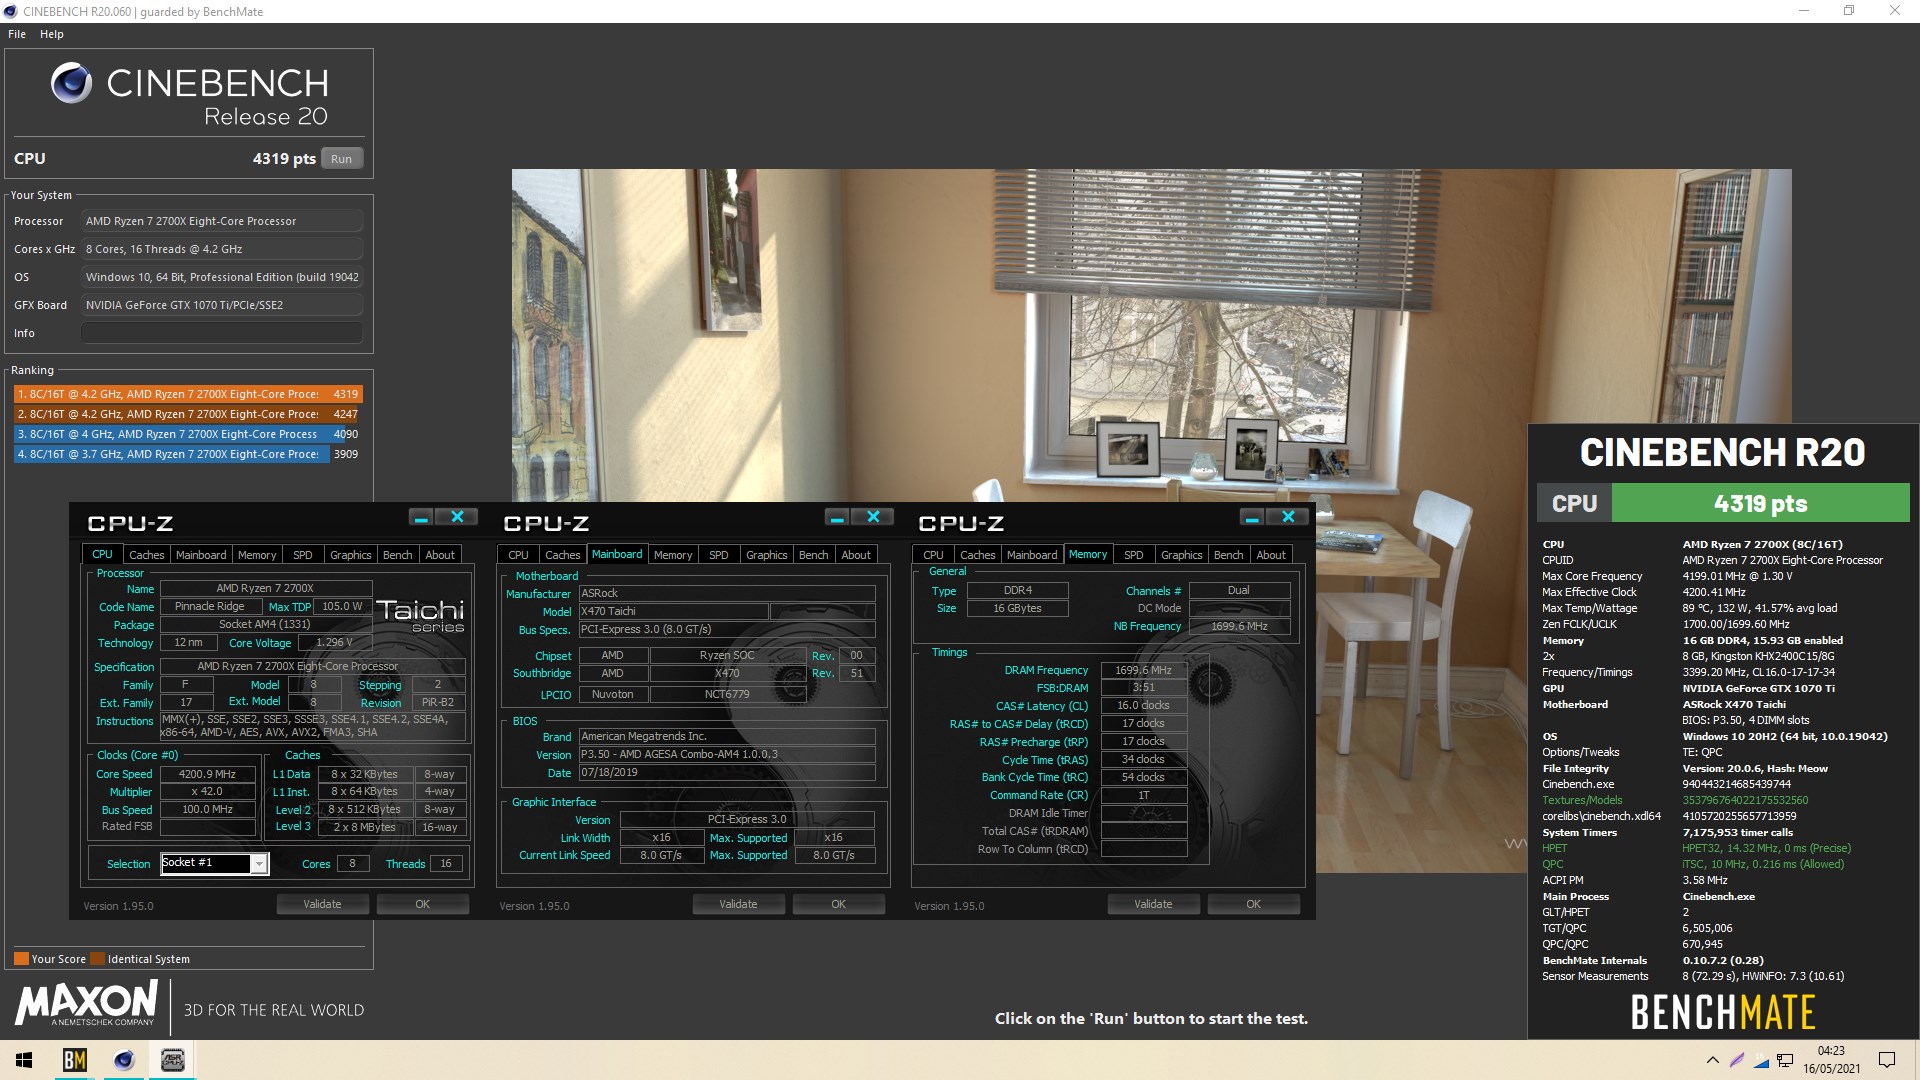Click the Textures/Models hash entry
Image resolution: width=1920 pixels, height=1080 pixels.
1675,800
